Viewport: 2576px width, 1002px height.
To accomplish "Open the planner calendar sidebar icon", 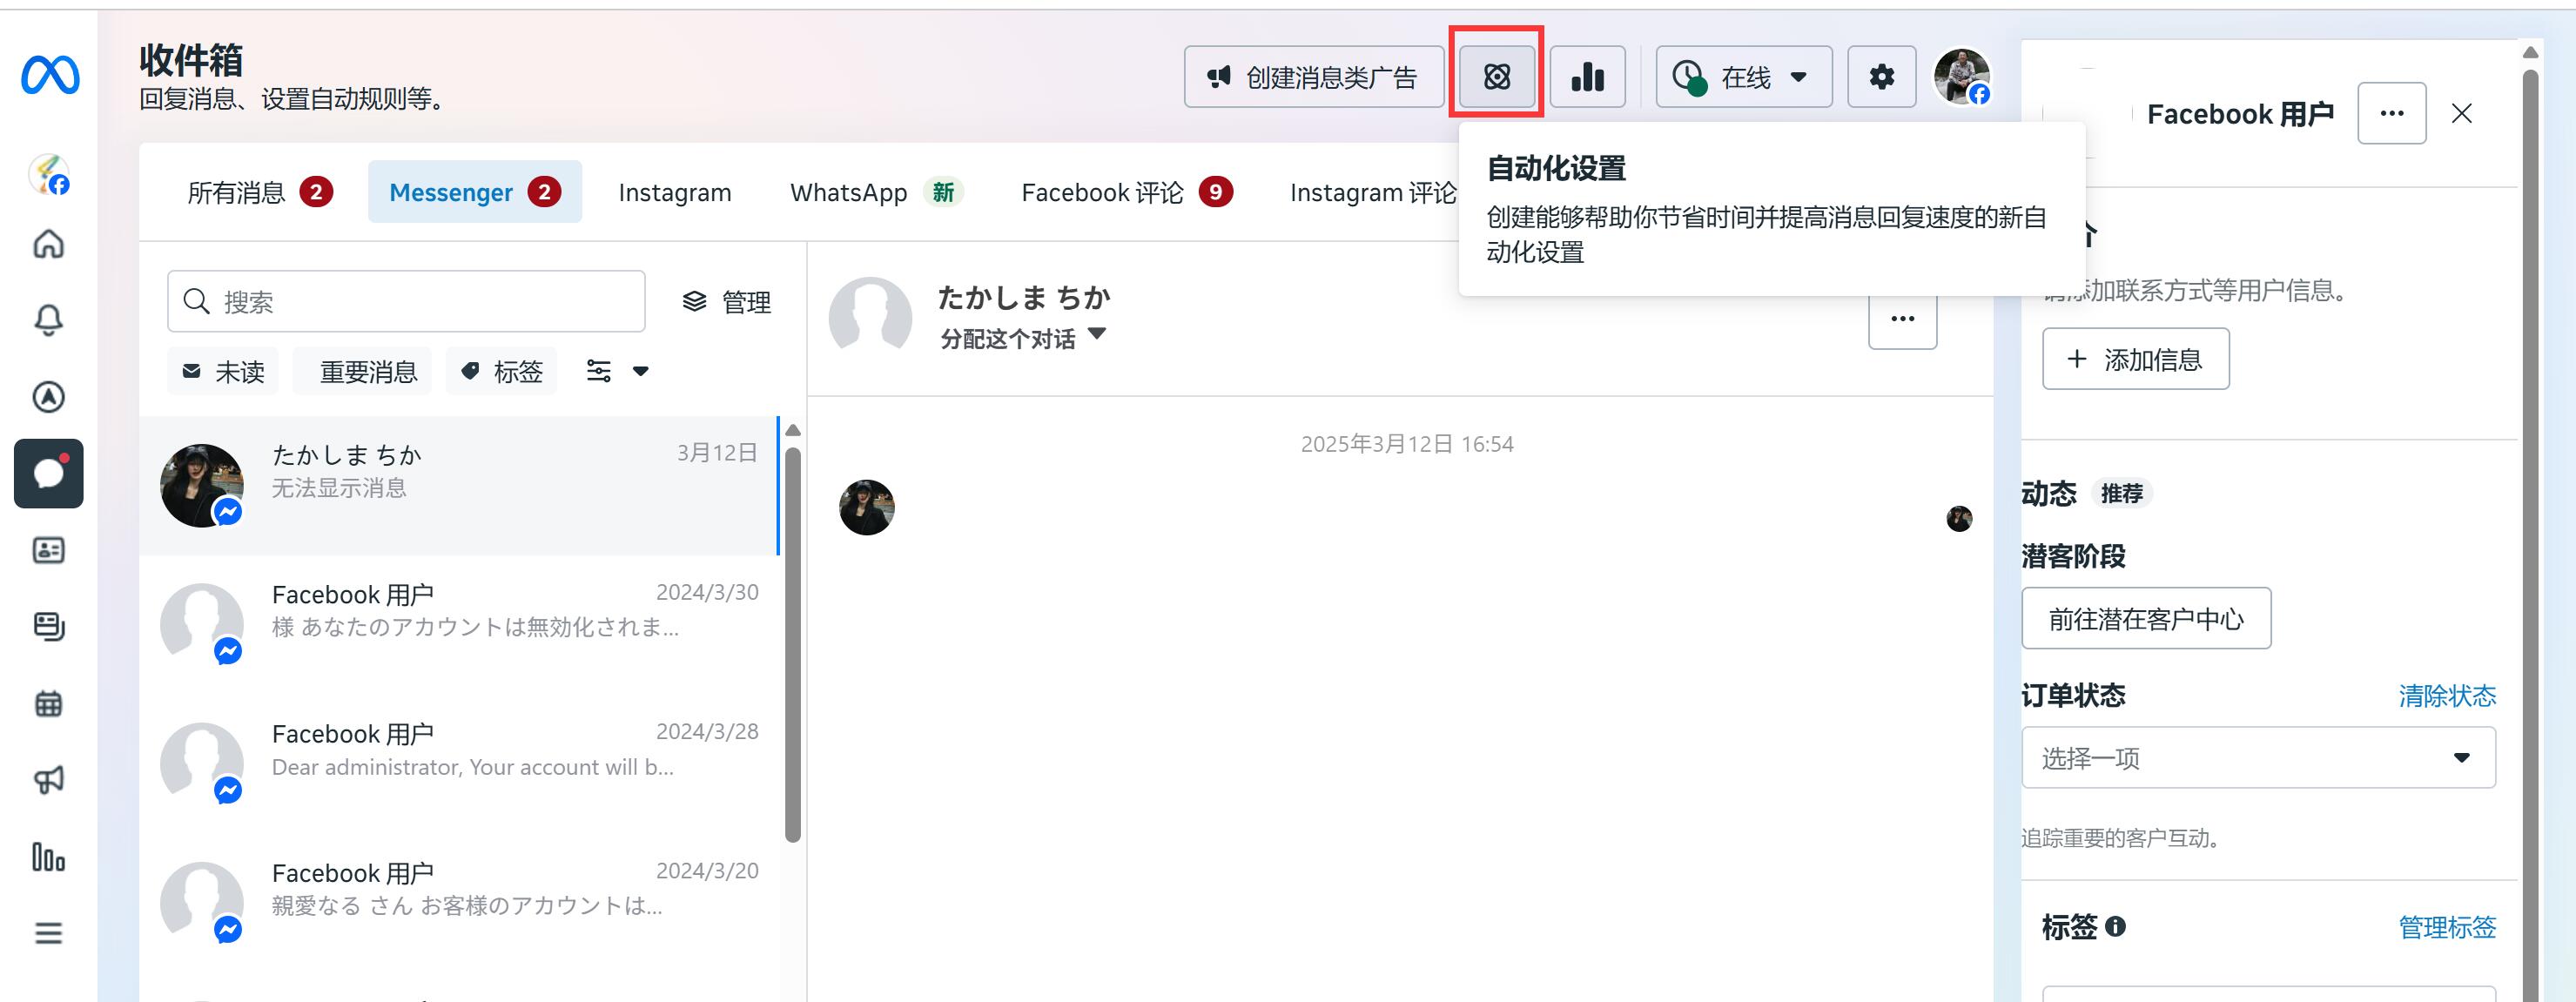I will 49,704.
